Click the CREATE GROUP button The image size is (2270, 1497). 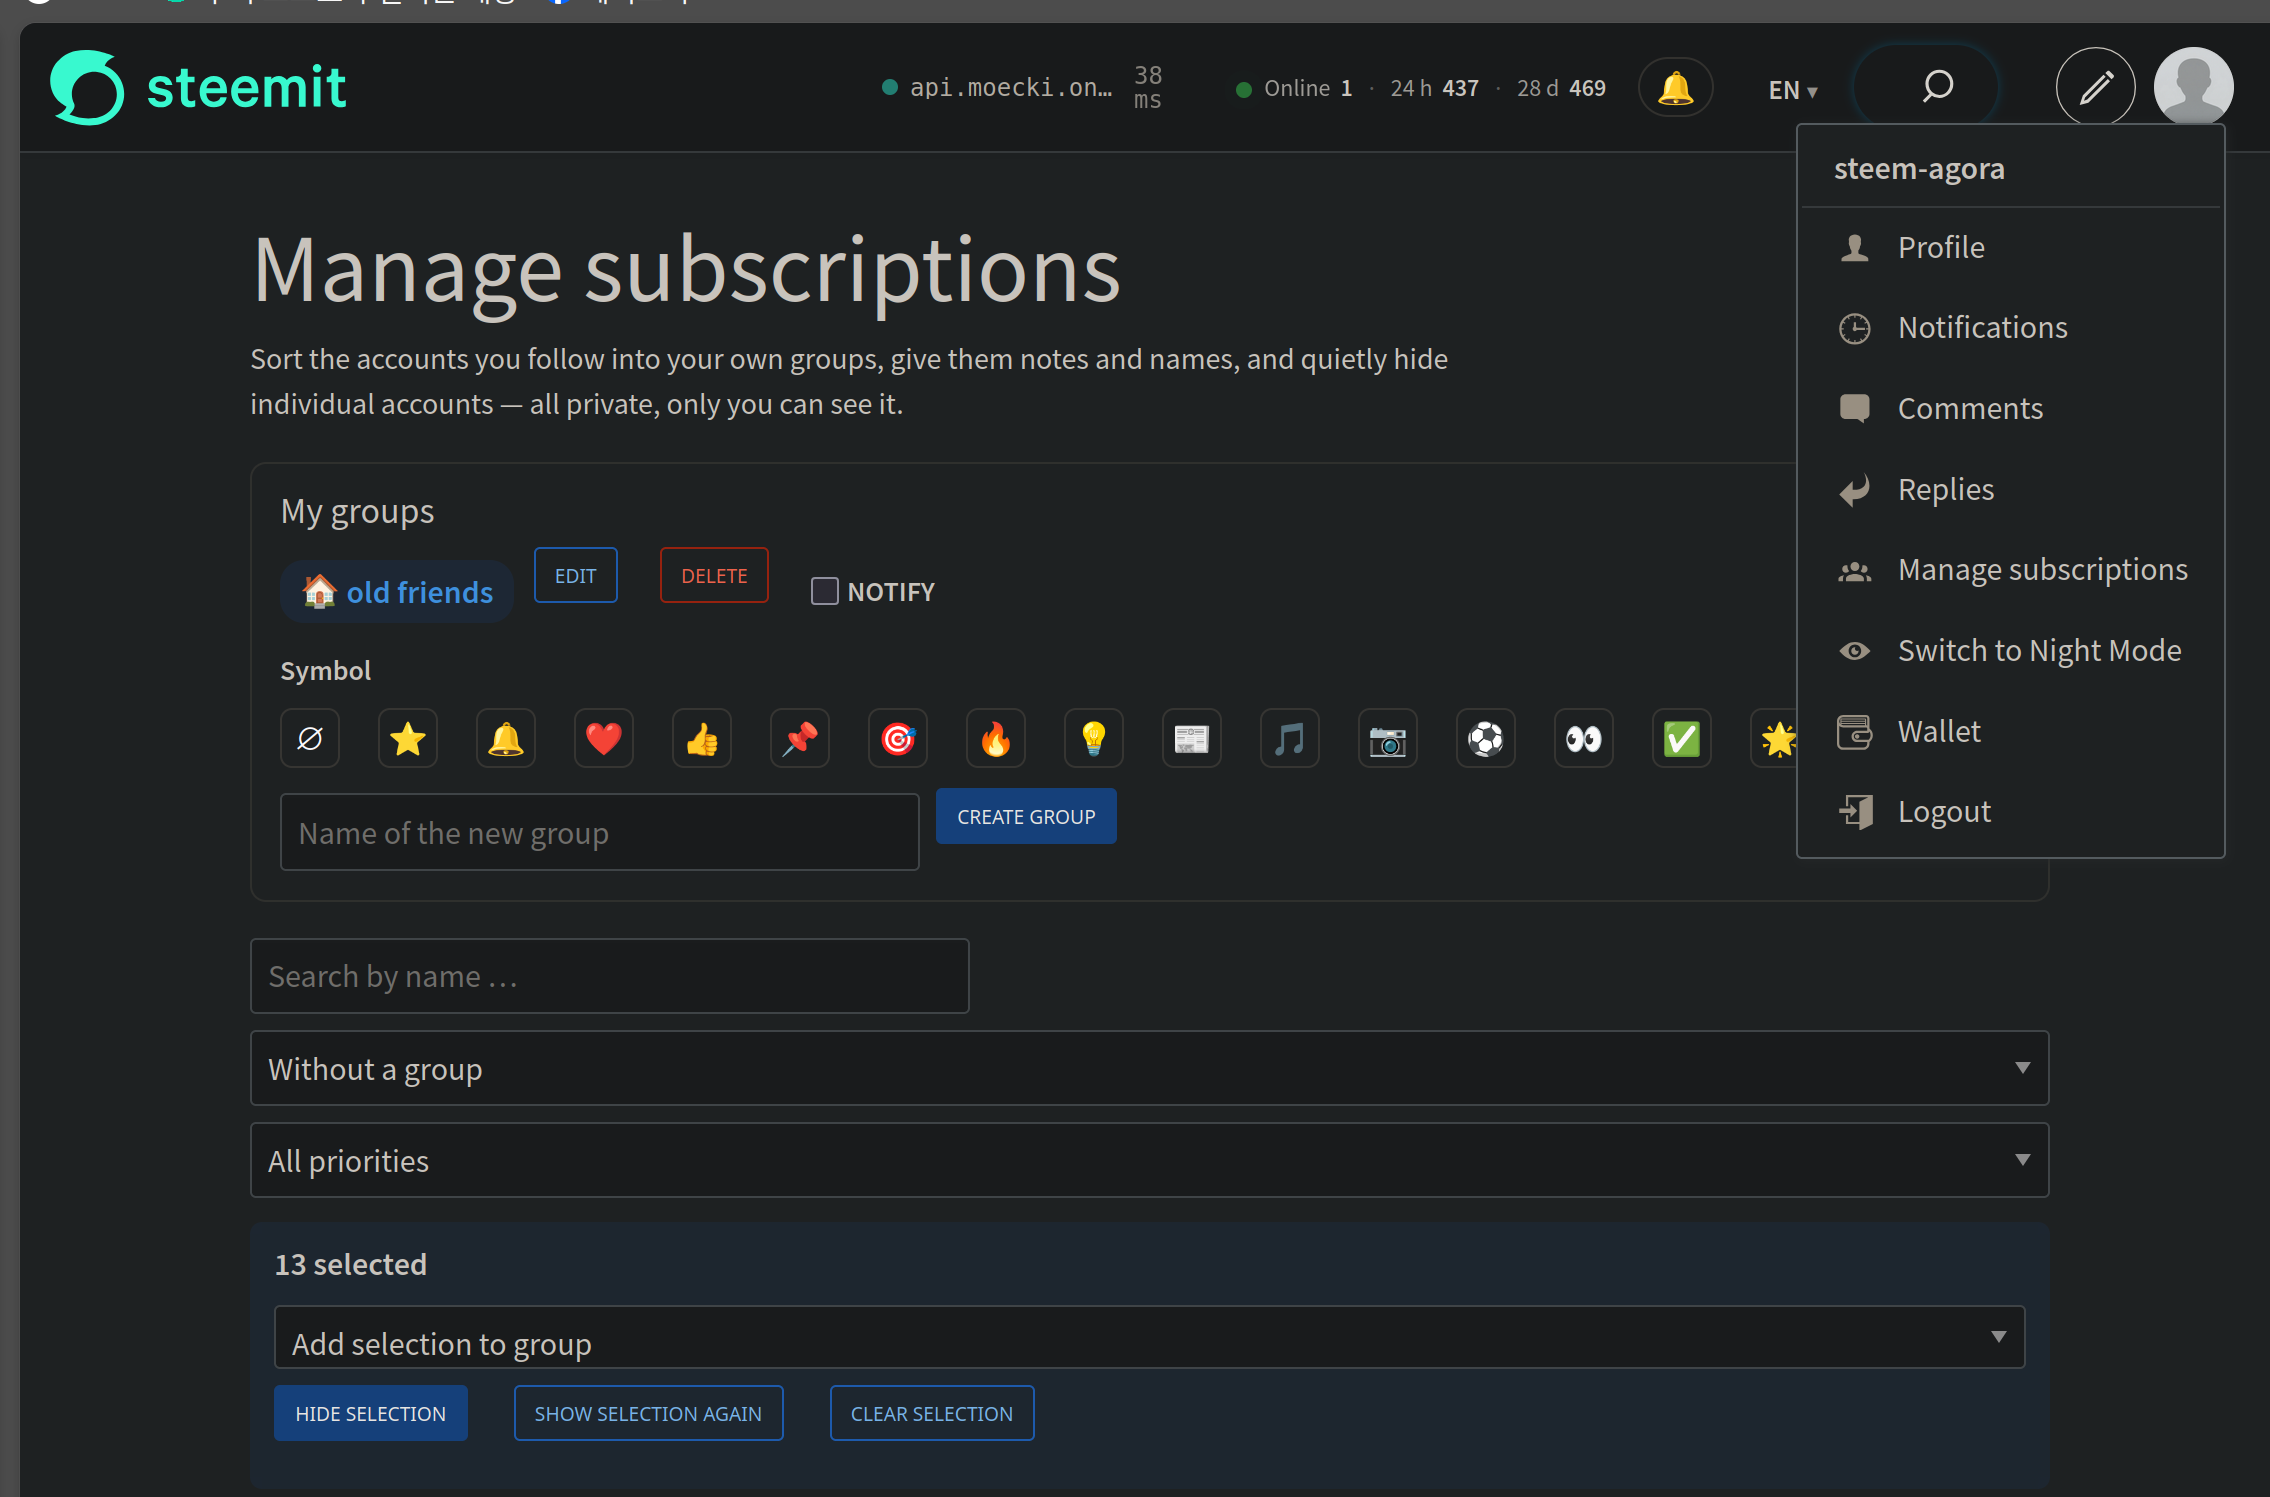[x=1026, y=816]
